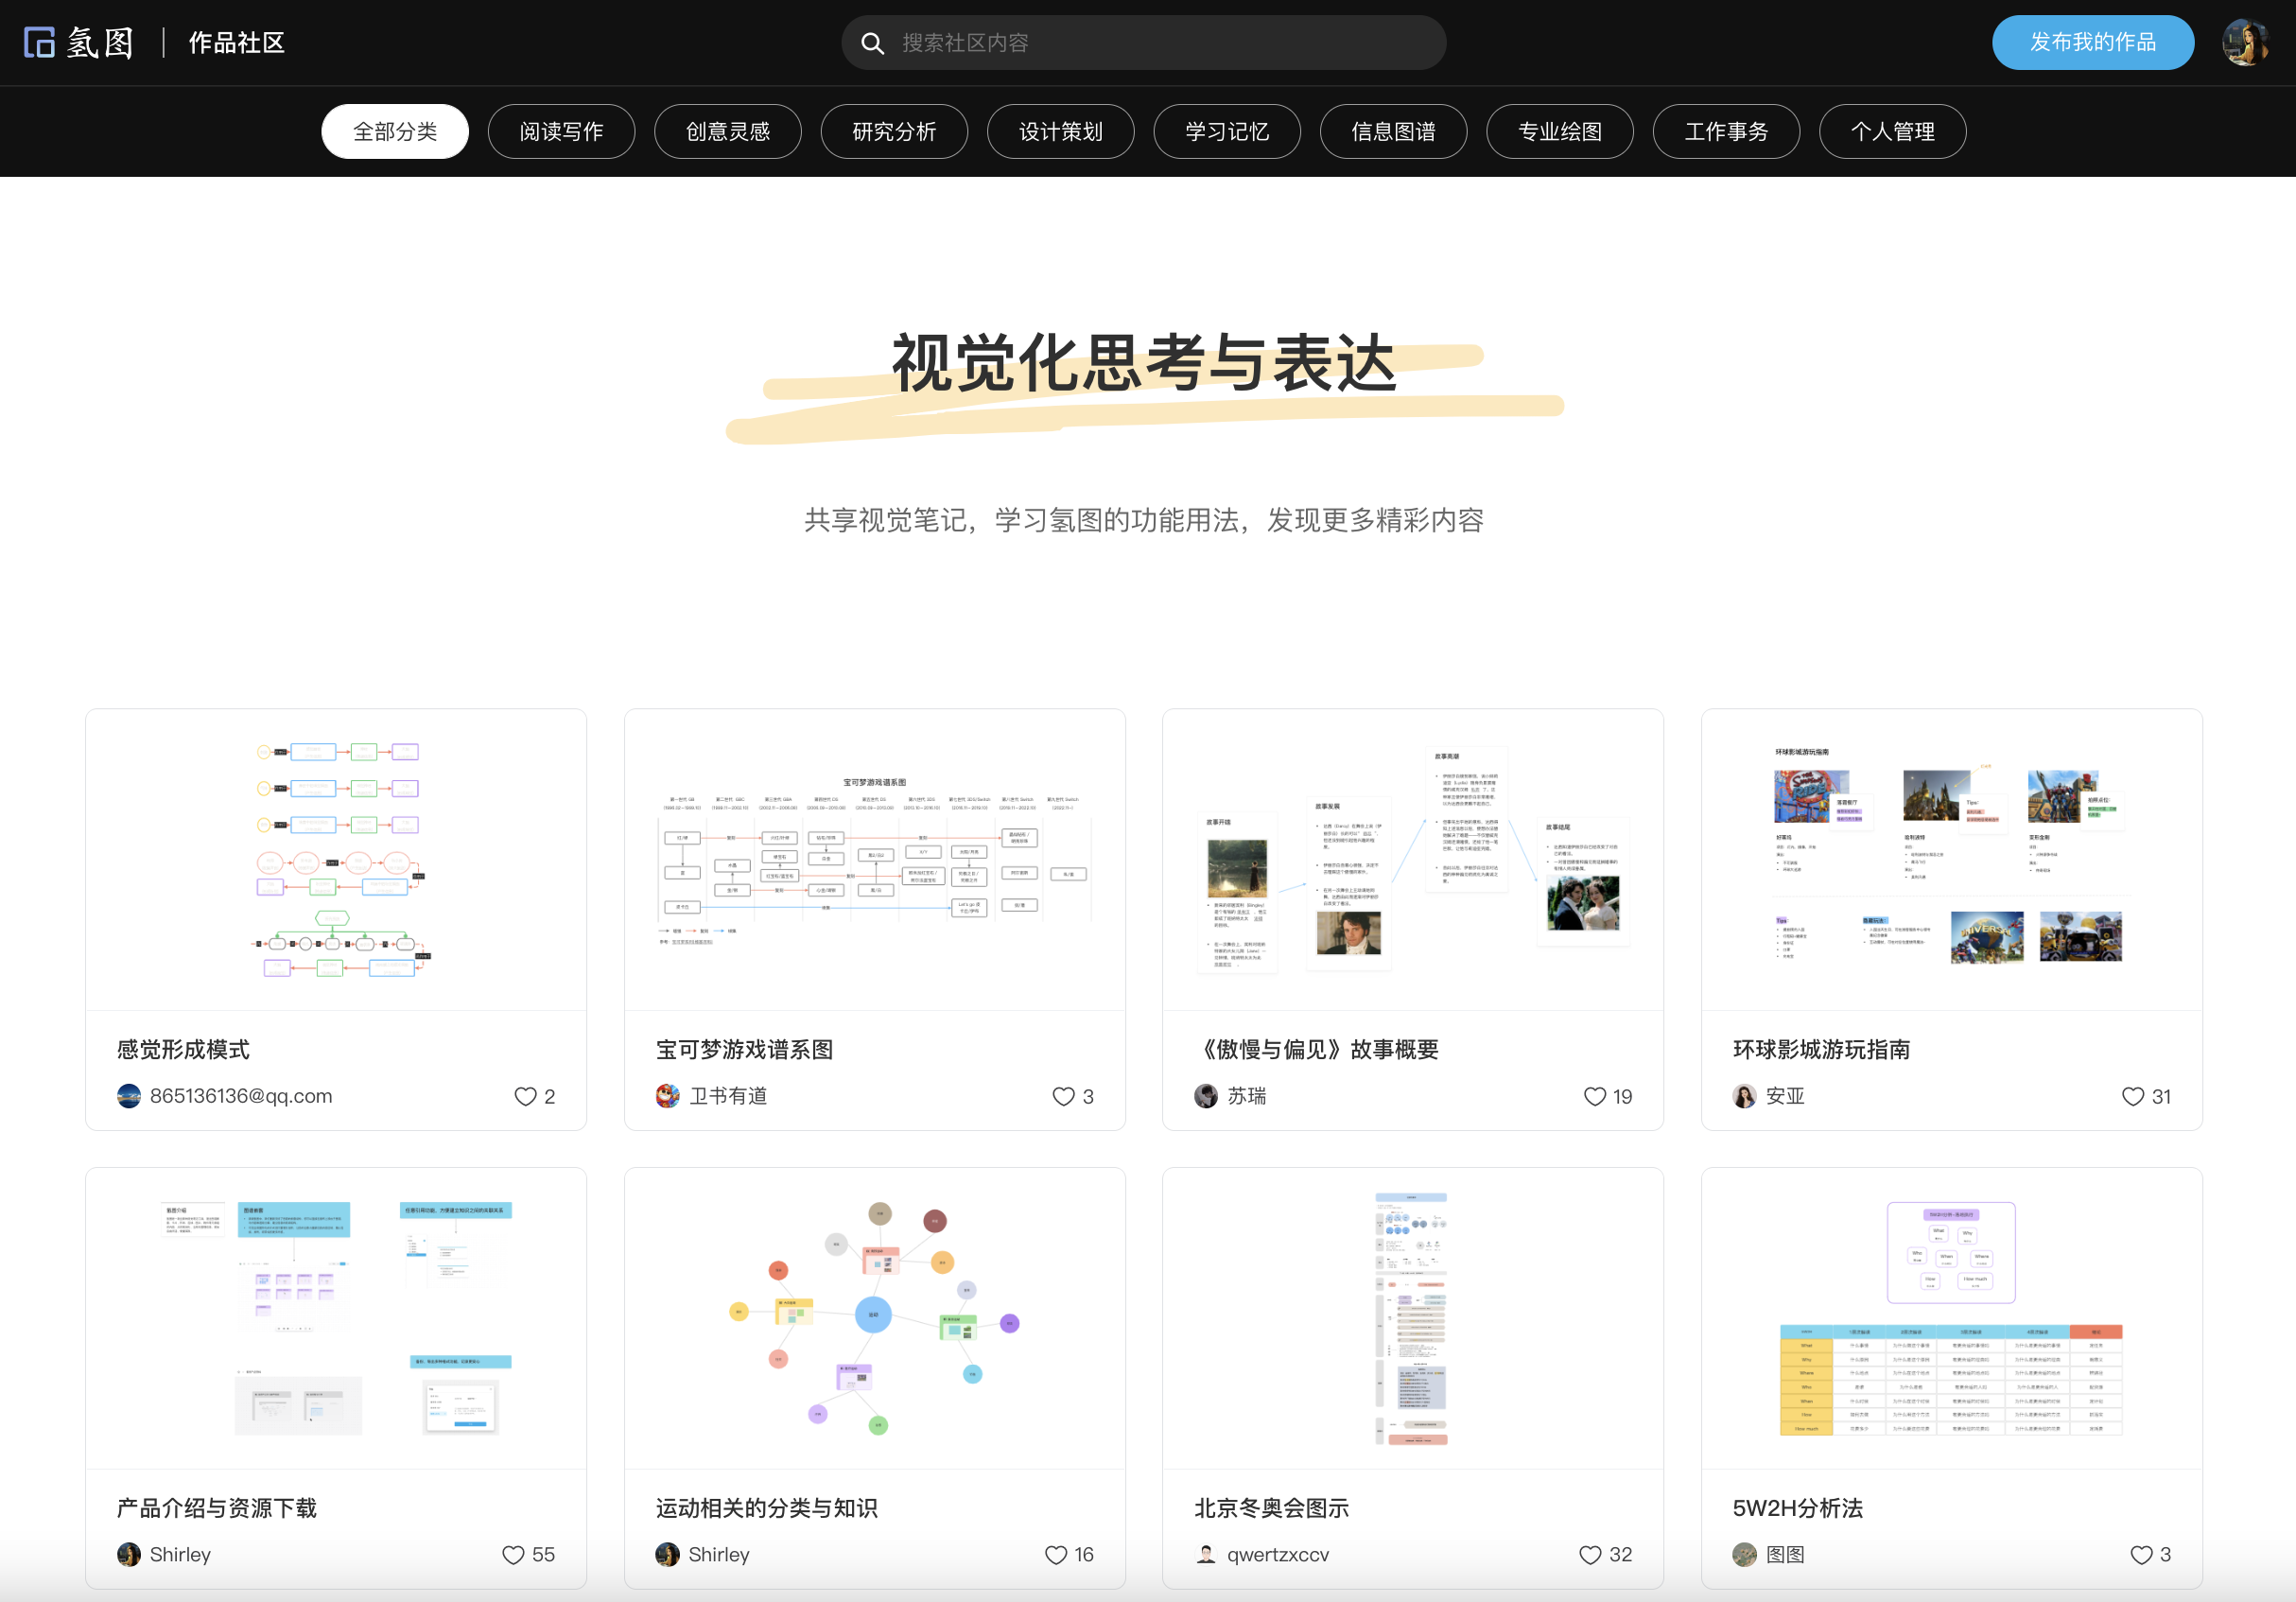Click 发布我的作品 button
Screen dimensions: 2296x1602
point(2092,43)
